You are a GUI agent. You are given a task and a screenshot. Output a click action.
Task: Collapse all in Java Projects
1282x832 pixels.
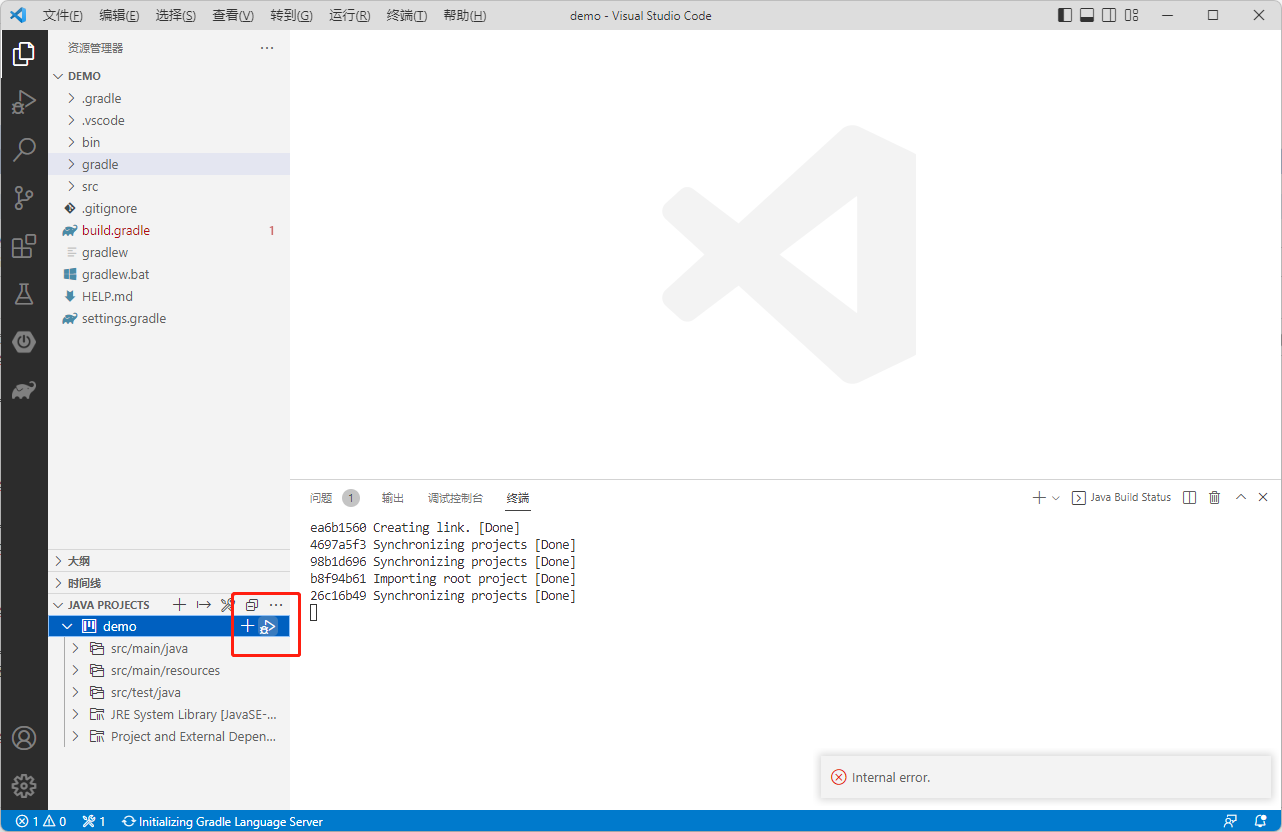[252, 605]
